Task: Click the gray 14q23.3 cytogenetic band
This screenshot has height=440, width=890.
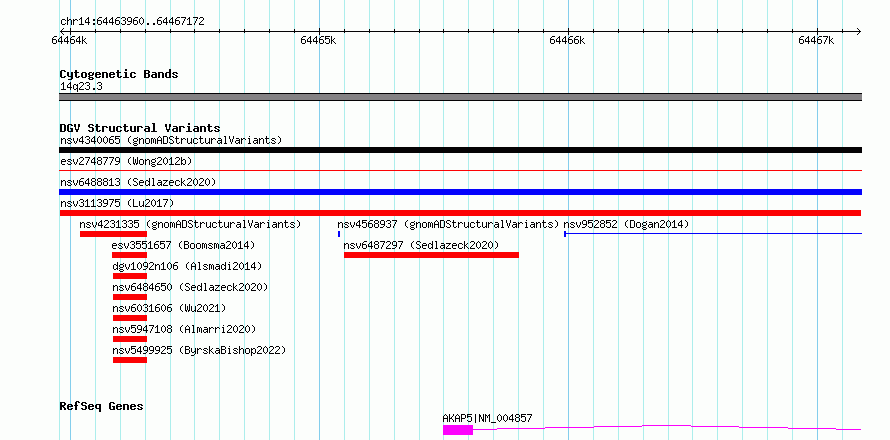Action: pyautogui.click(x=460, y=97)
